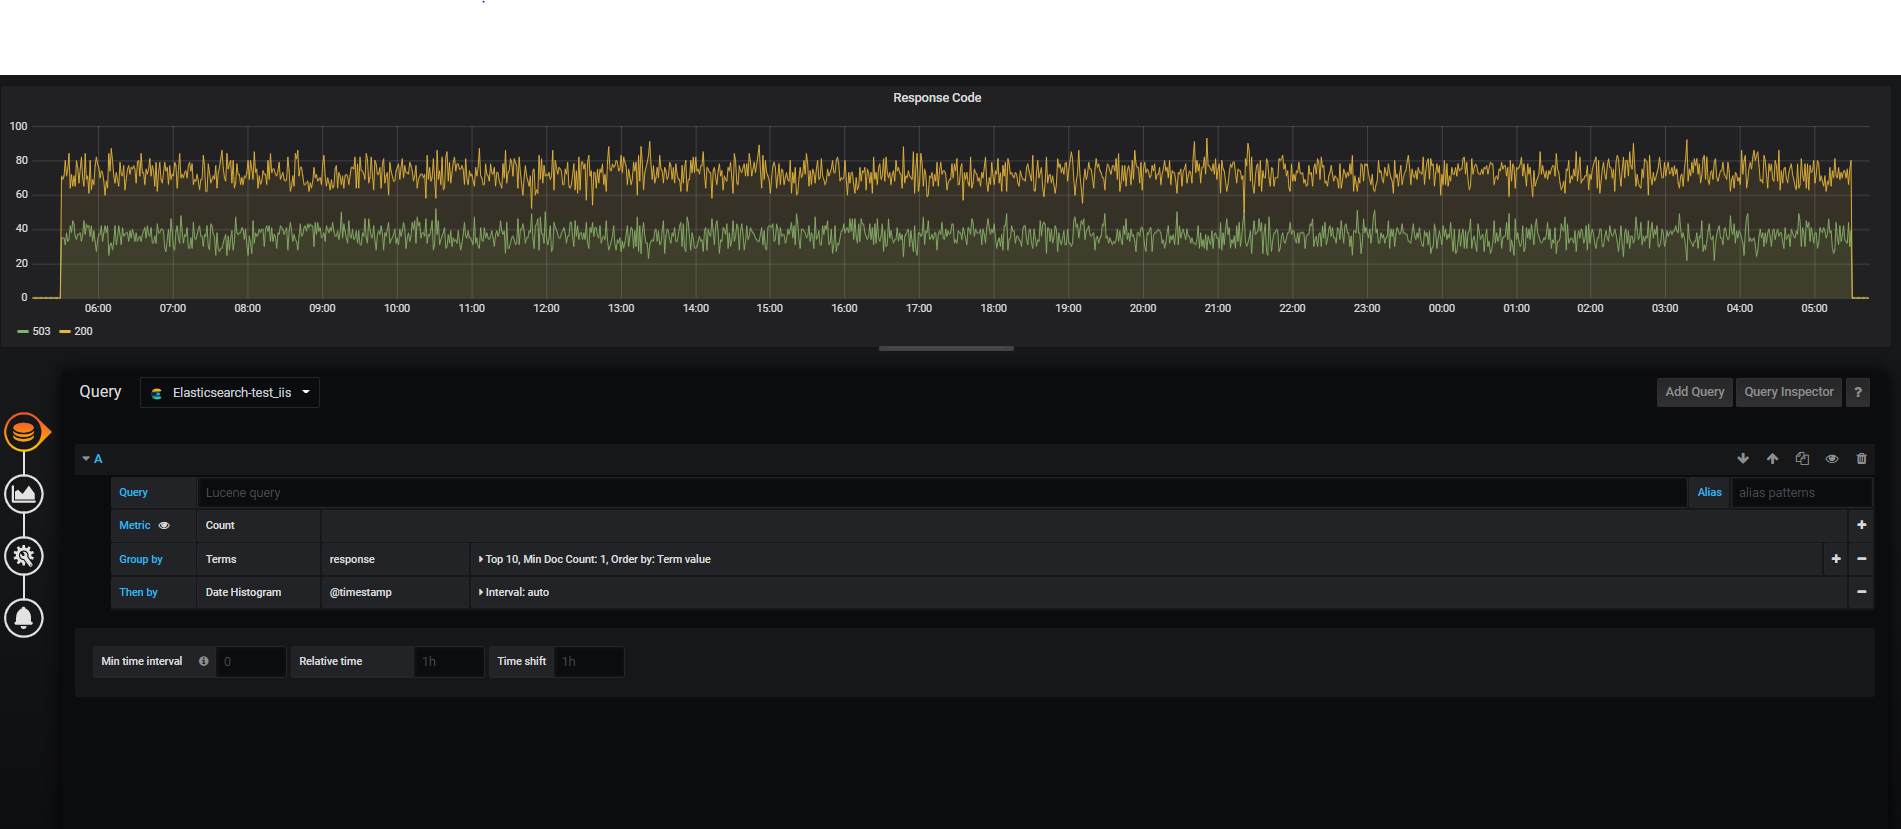Screen dimensions: 1901x829
Task: Move query A down with arrow icon
Action: pyautogui.click(x=1743, y=459)
